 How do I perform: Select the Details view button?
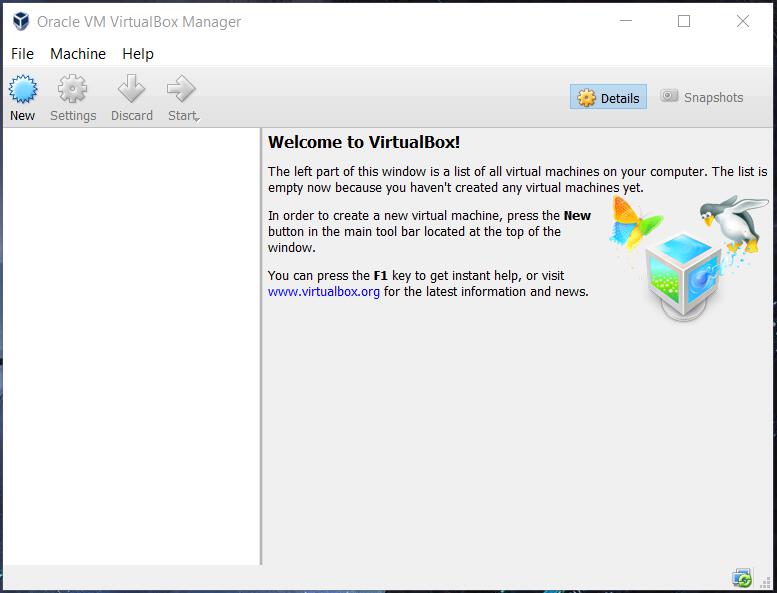(x=608, y=97)
